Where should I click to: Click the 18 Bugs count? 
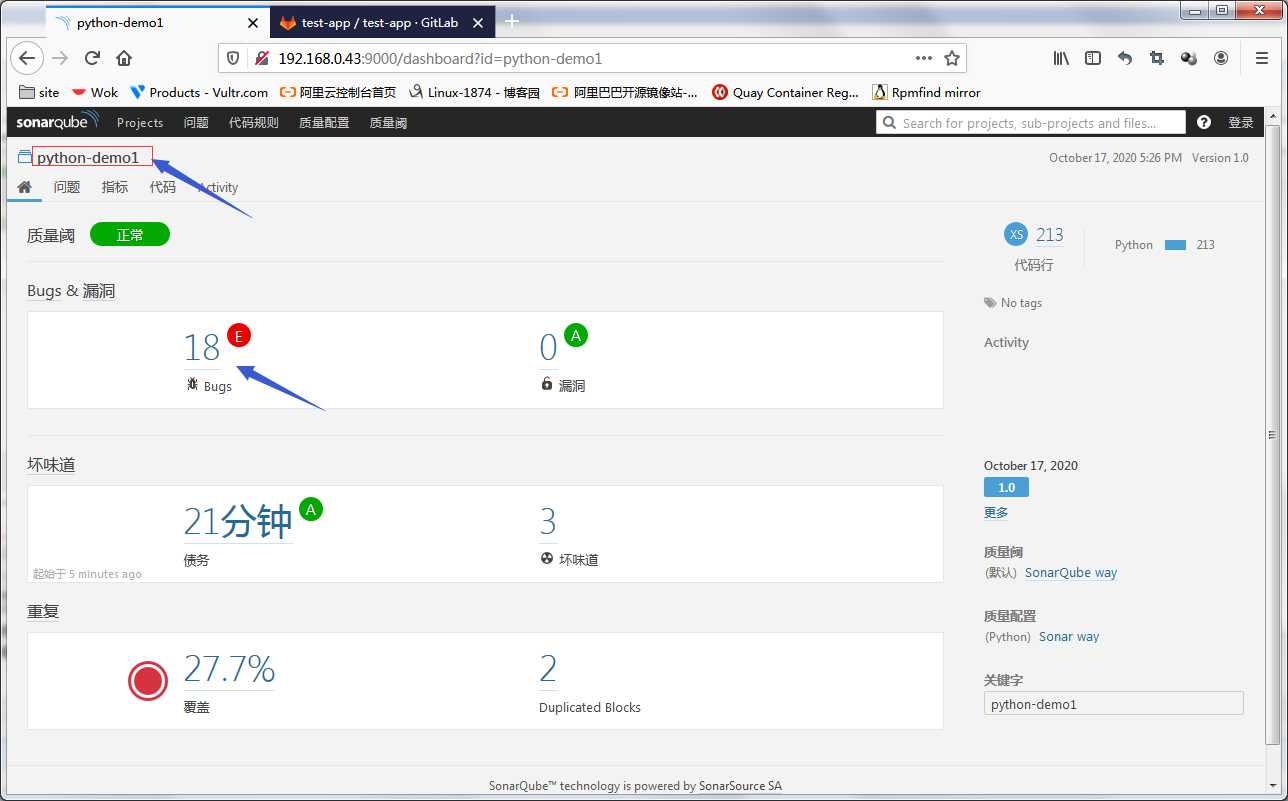point(202,348)
